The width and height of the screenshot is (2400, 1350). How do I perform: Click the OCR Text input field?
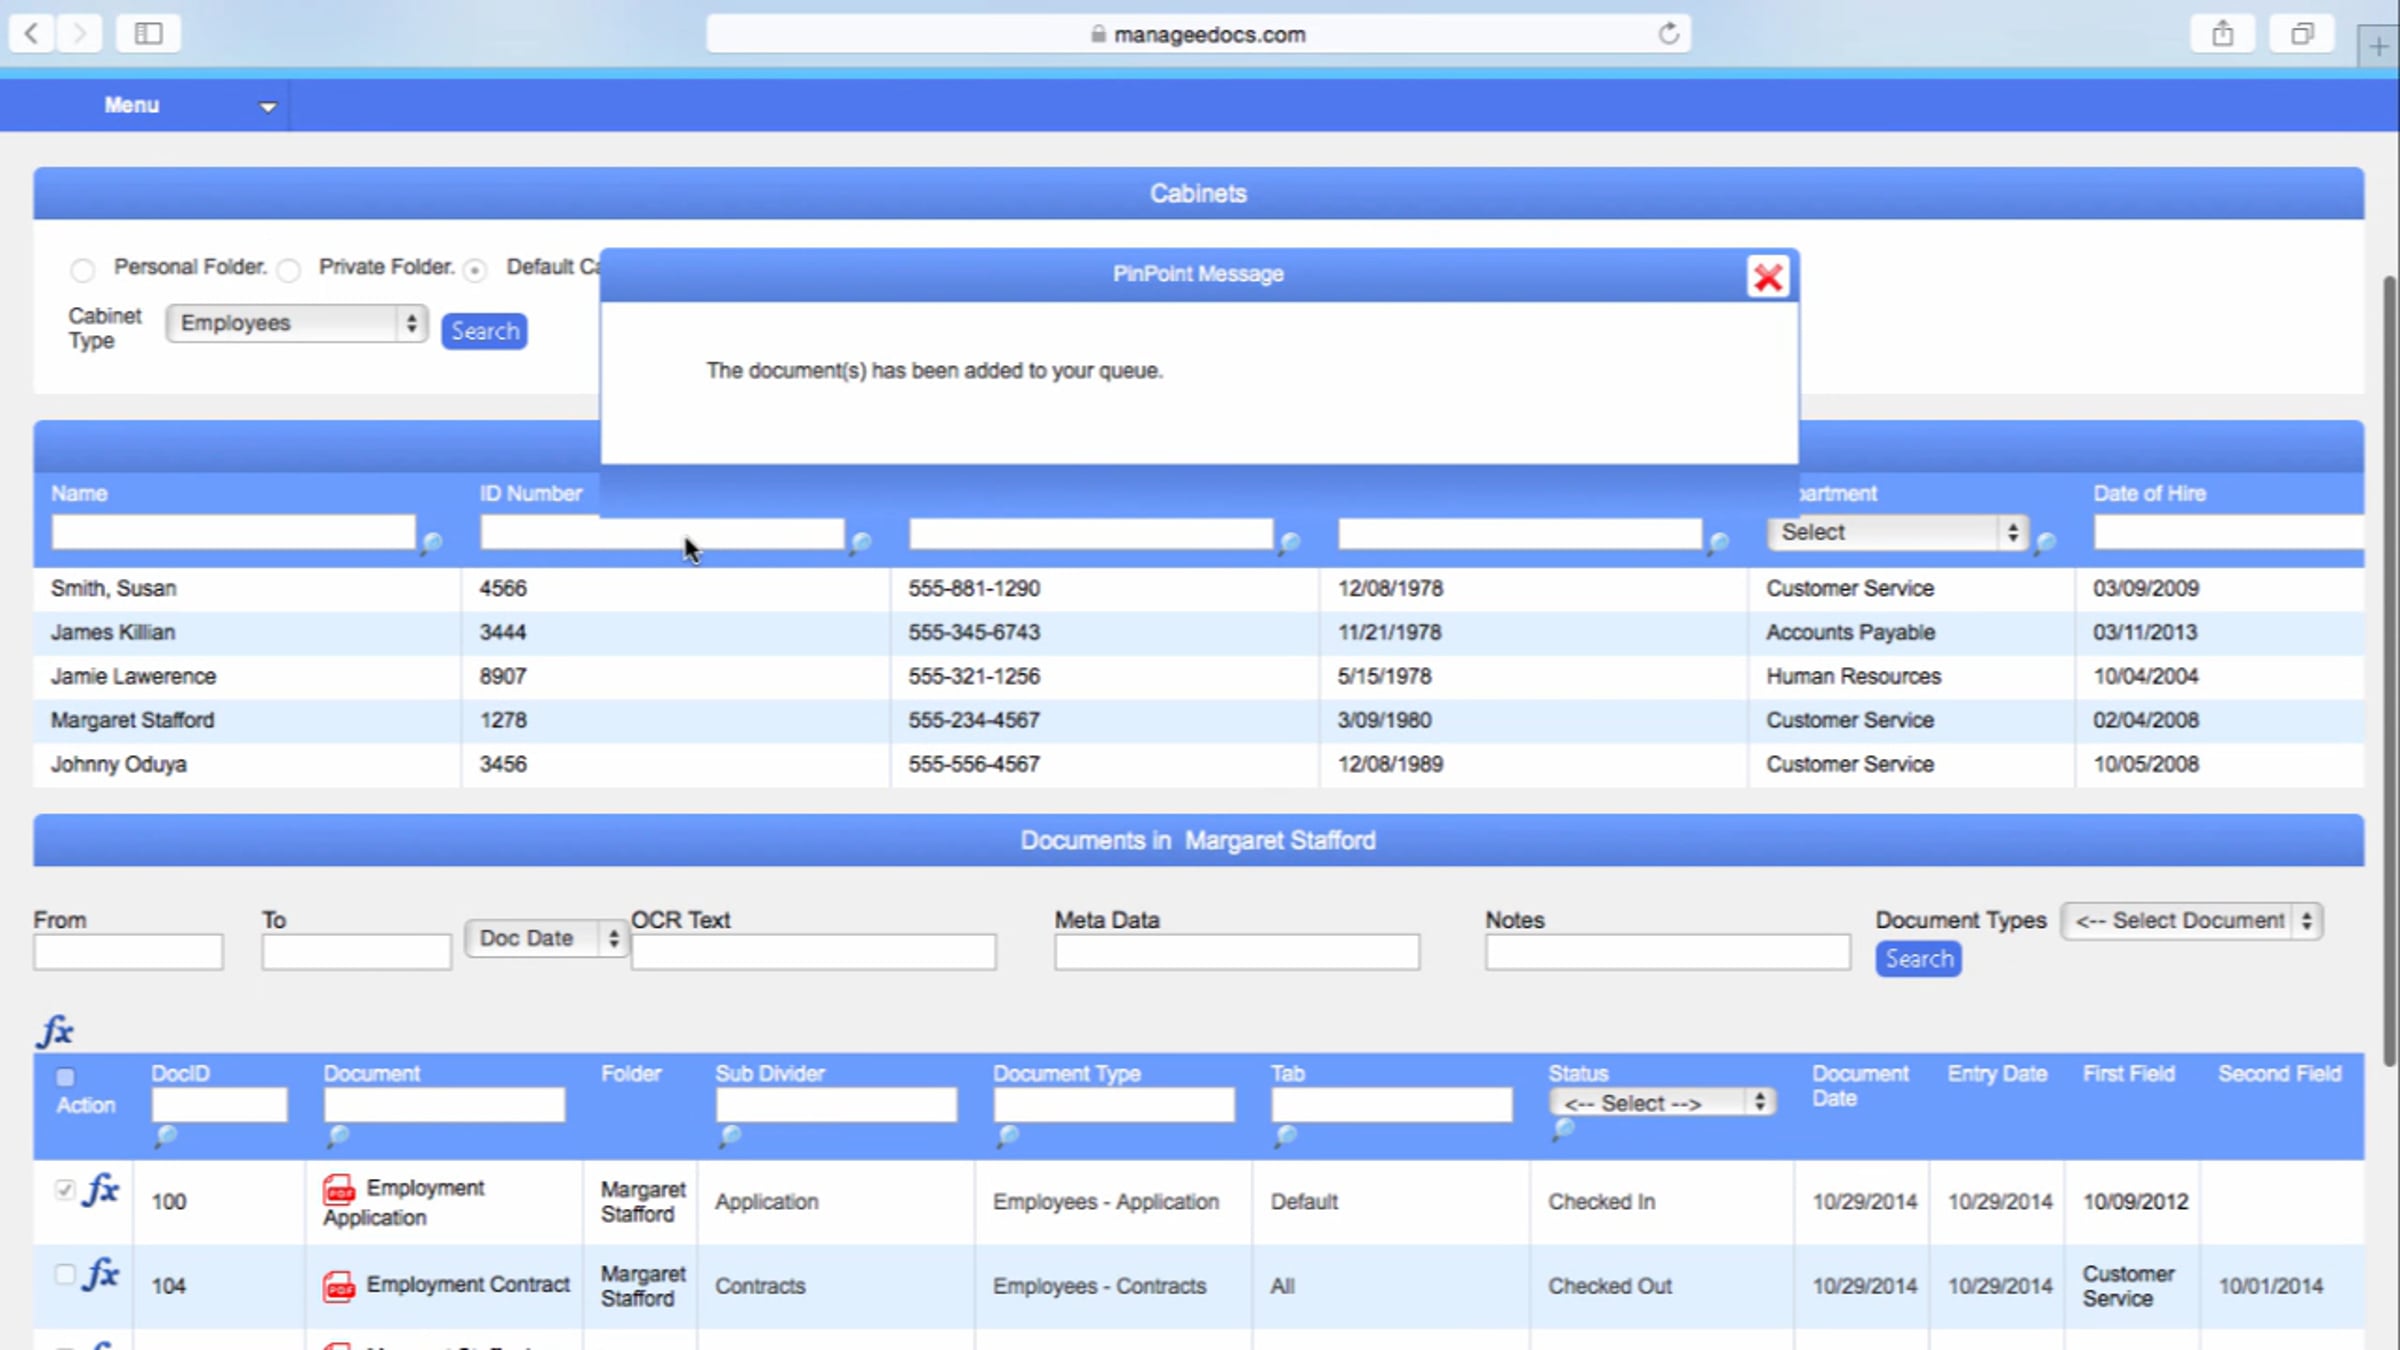click(813, 952)
